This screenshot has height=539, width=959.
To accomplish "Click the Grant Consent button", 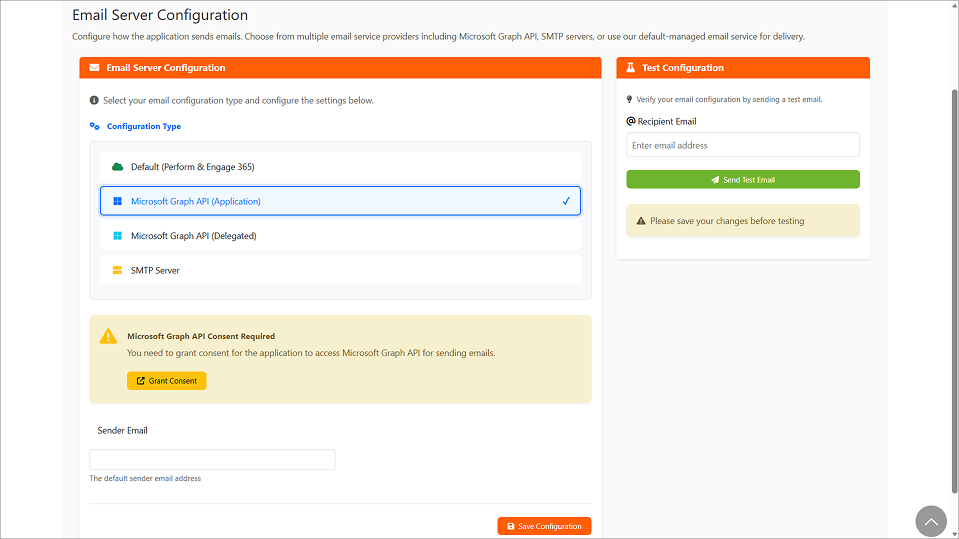I will [166, 381].
